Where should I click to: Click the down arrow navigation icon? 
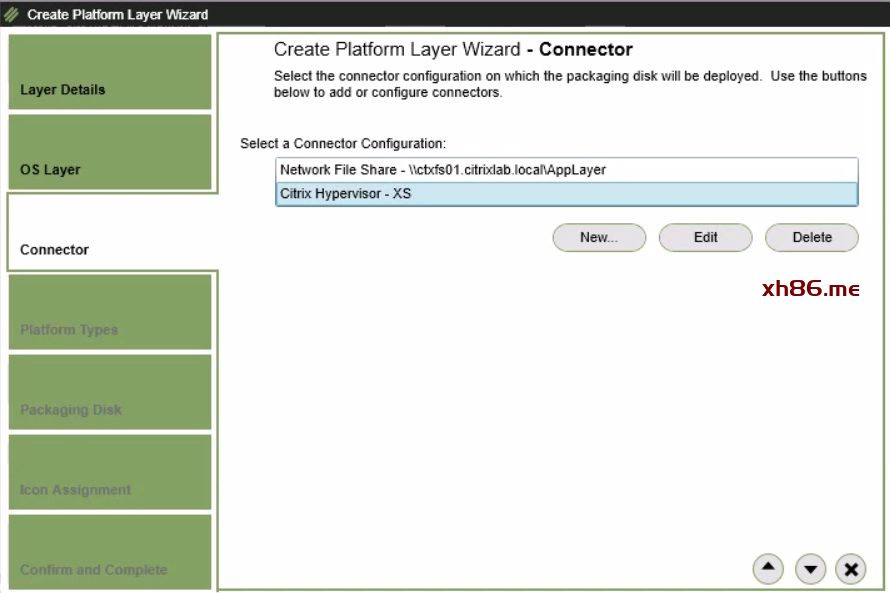tap(810, 569)
